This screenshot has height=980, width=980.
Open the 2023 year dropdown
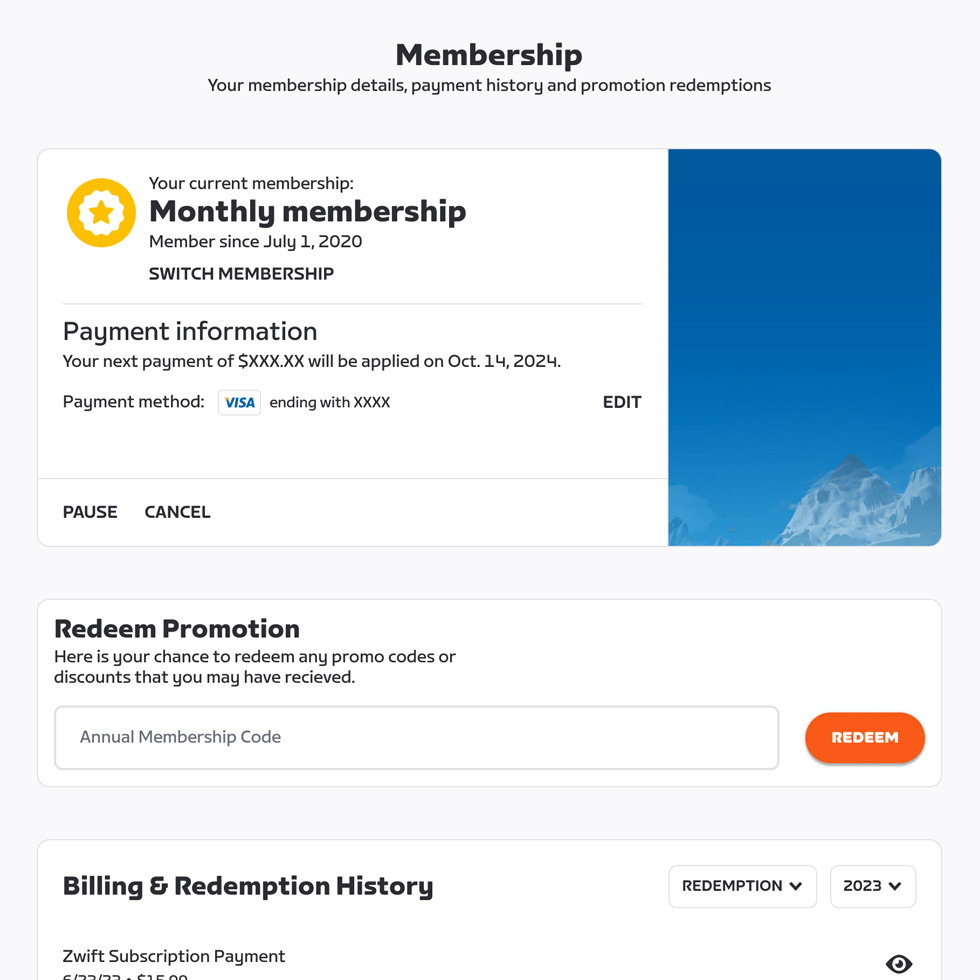(872, 886)
